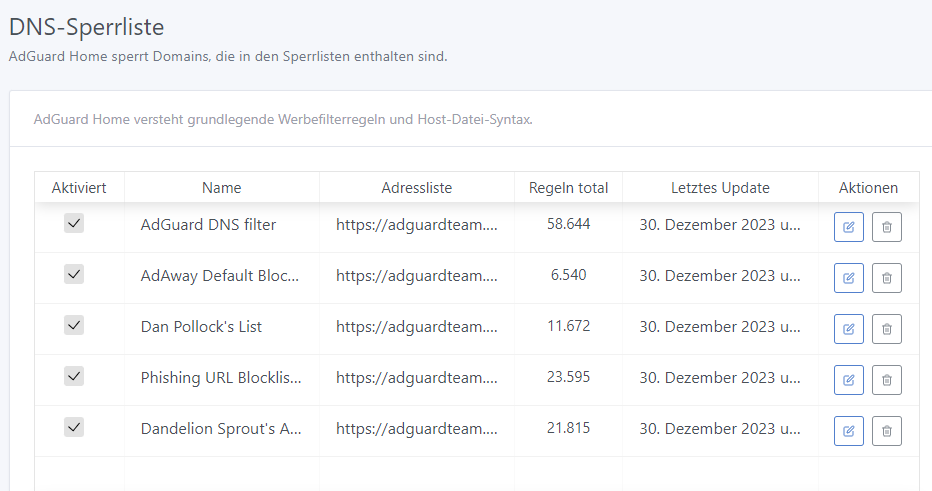932x491 pixels.
Task: Edit the Dandelion Sprout's list entry
Action: click(848, 431)
